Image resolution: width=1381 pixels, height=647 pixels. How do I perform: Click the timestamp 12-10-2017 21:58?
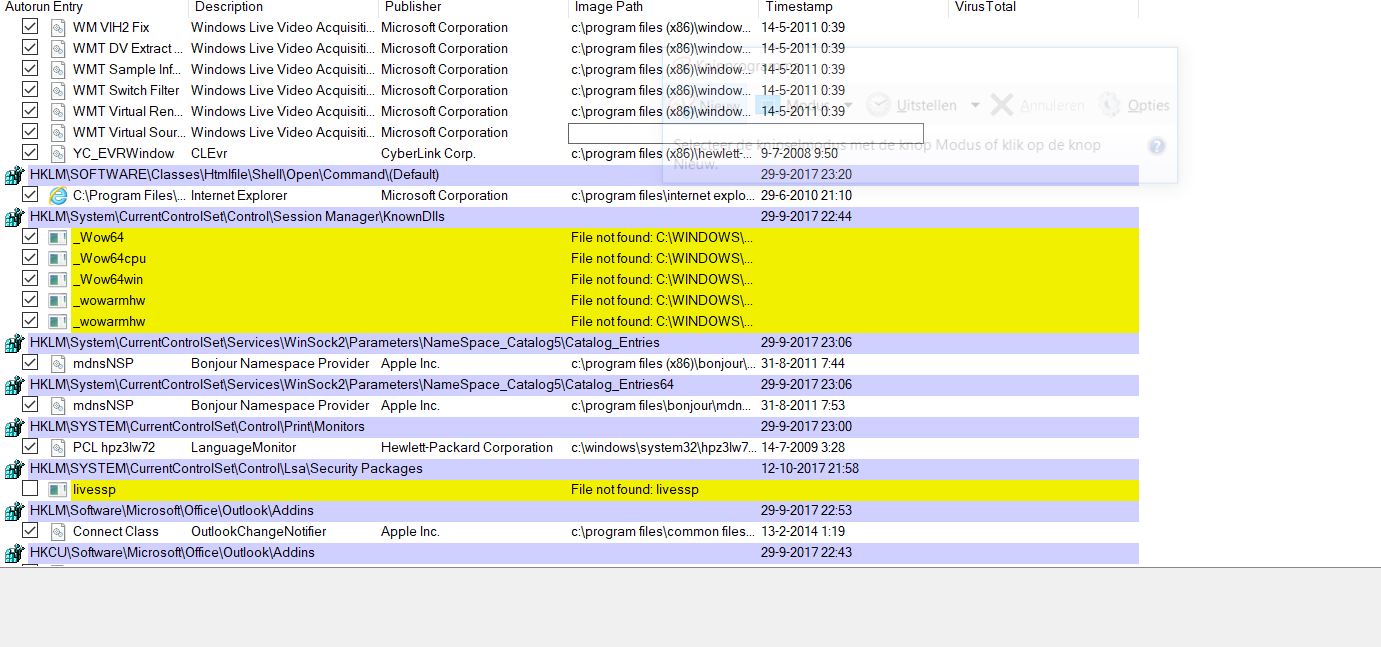[810, 468]
